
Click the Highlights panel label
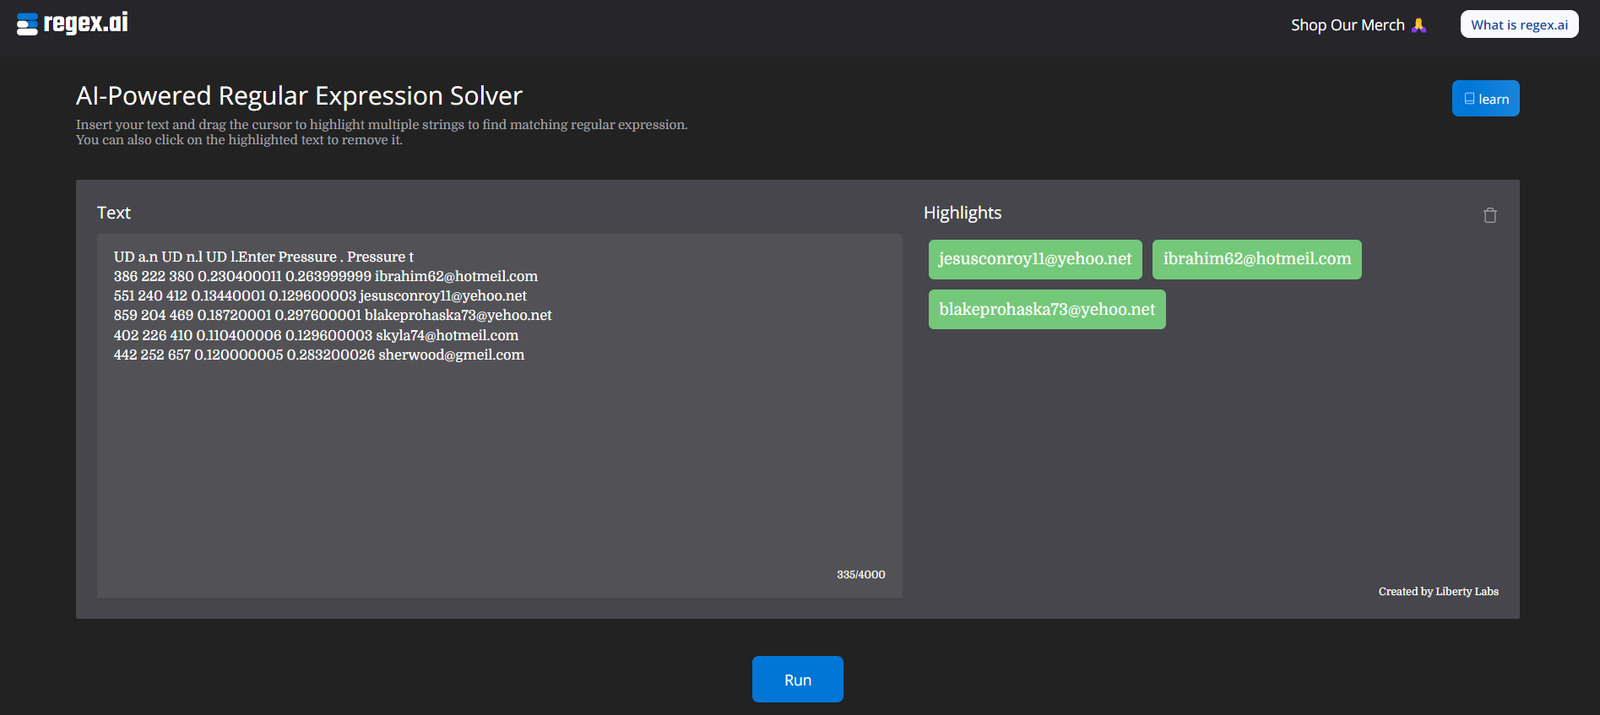point(962,213)
